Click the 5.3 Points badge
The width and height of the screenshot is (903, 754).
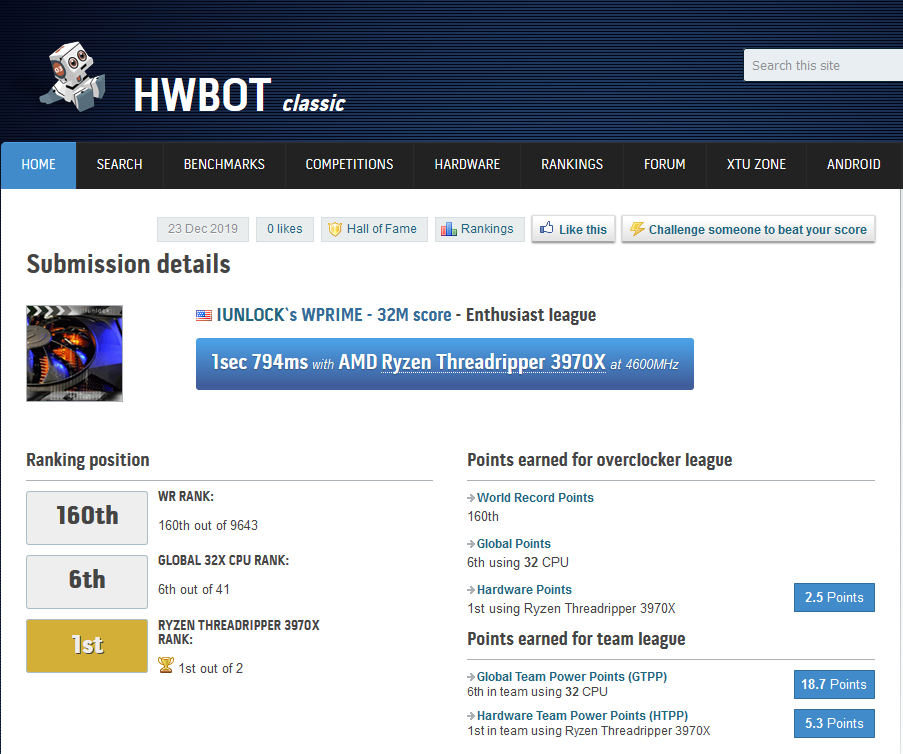point(834,723)
